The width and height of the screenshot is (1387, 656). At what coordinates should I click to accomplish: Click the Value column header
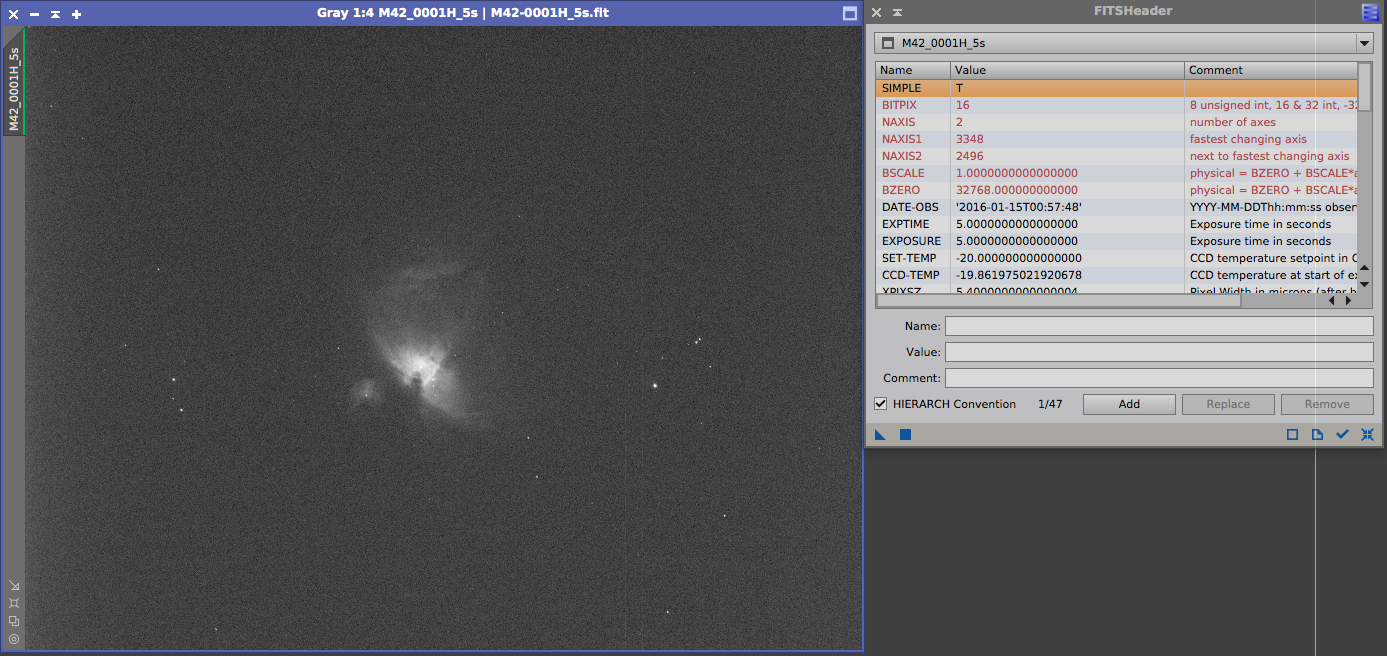click(x=1067, y=70)
